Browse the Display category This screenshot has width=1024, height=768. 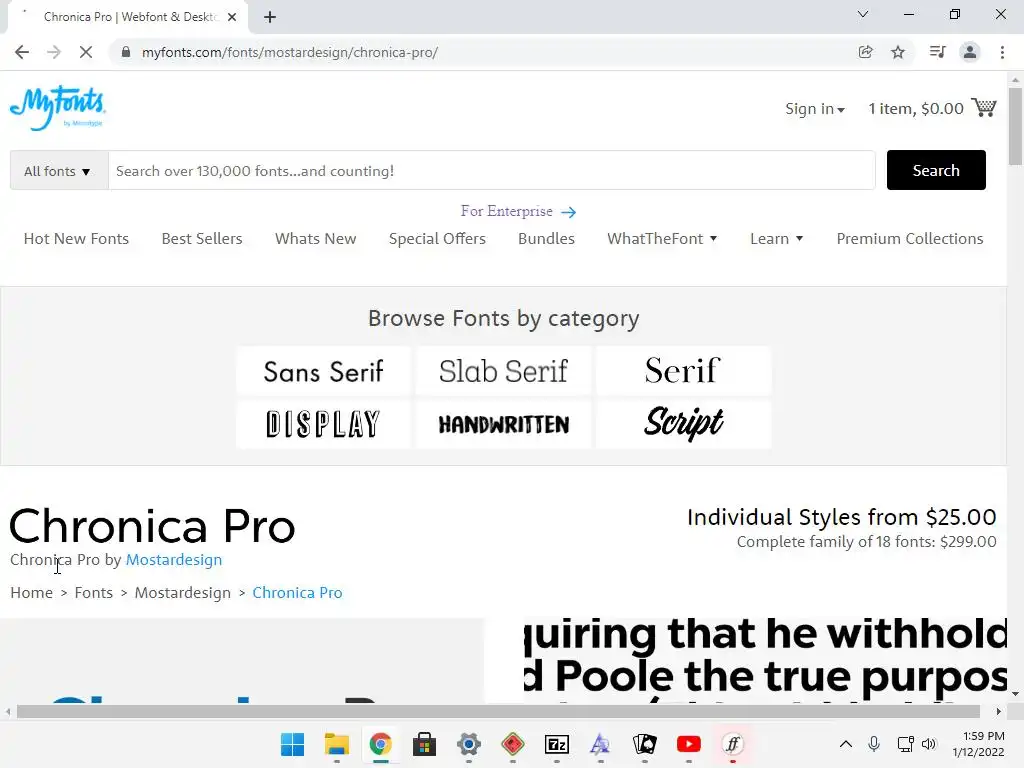tap(323, 424)
